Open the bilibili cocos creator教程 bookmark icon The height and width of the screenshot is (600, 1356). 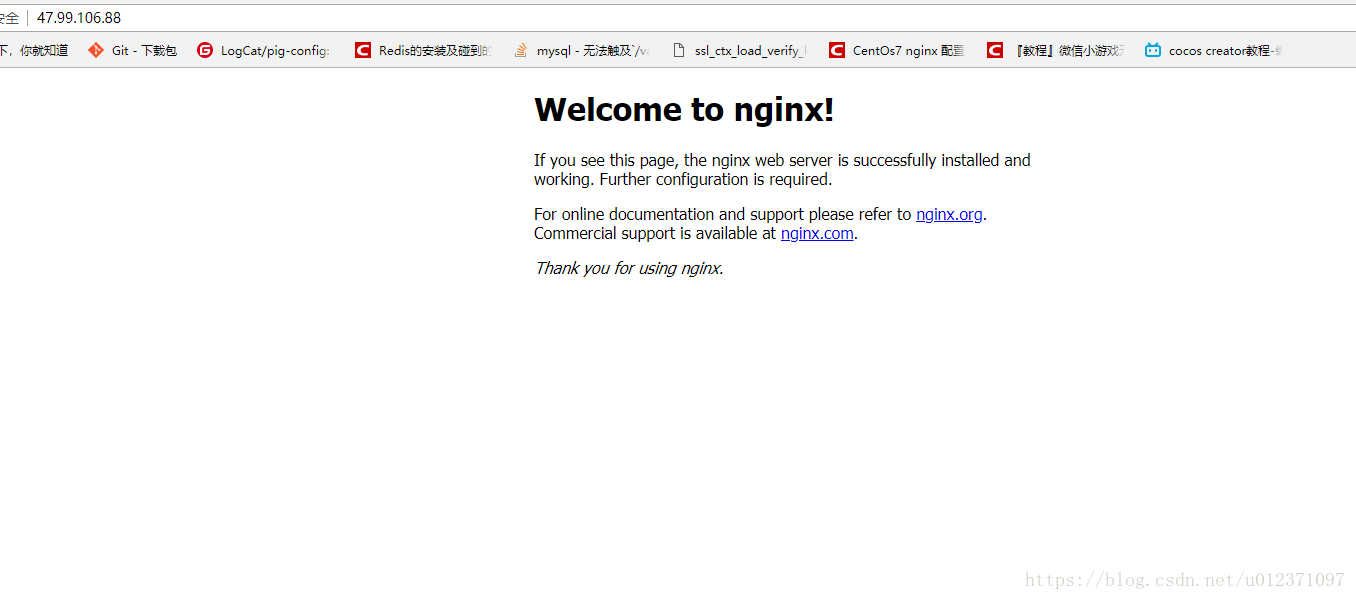point(1153,50)
